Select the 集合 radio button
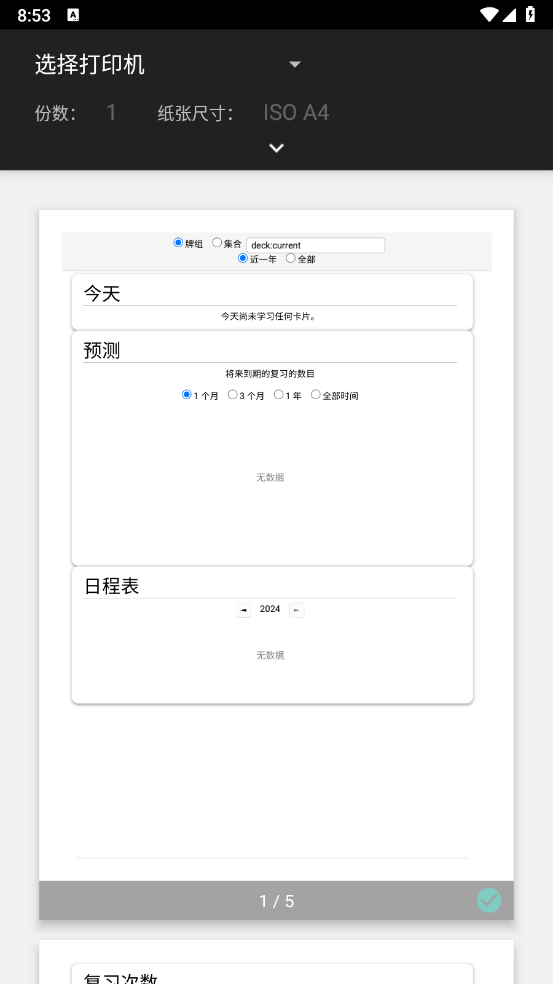This screenshot has width=553, height=984. click(x=217, y=243)
